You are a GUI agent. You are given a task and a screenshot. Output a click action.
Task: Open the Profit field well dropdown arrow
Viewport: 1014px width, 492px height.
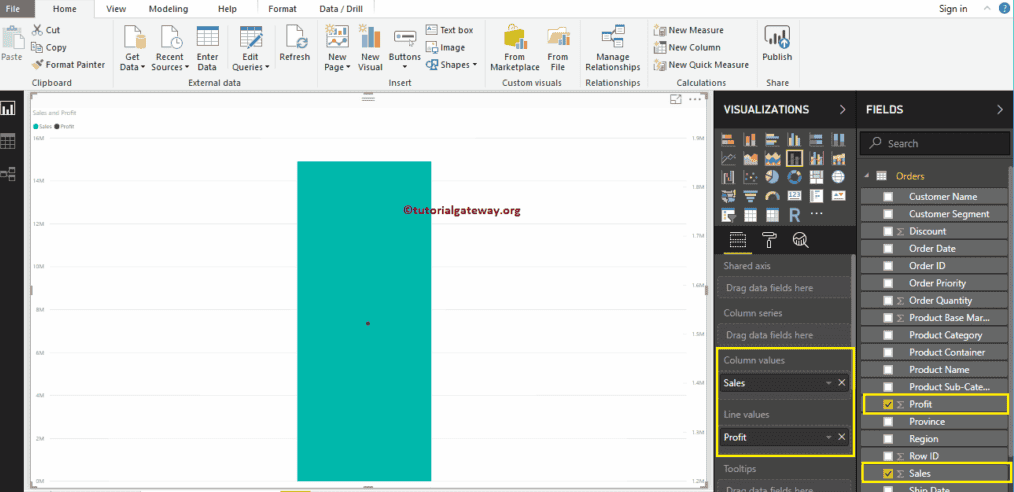point(828,437)
